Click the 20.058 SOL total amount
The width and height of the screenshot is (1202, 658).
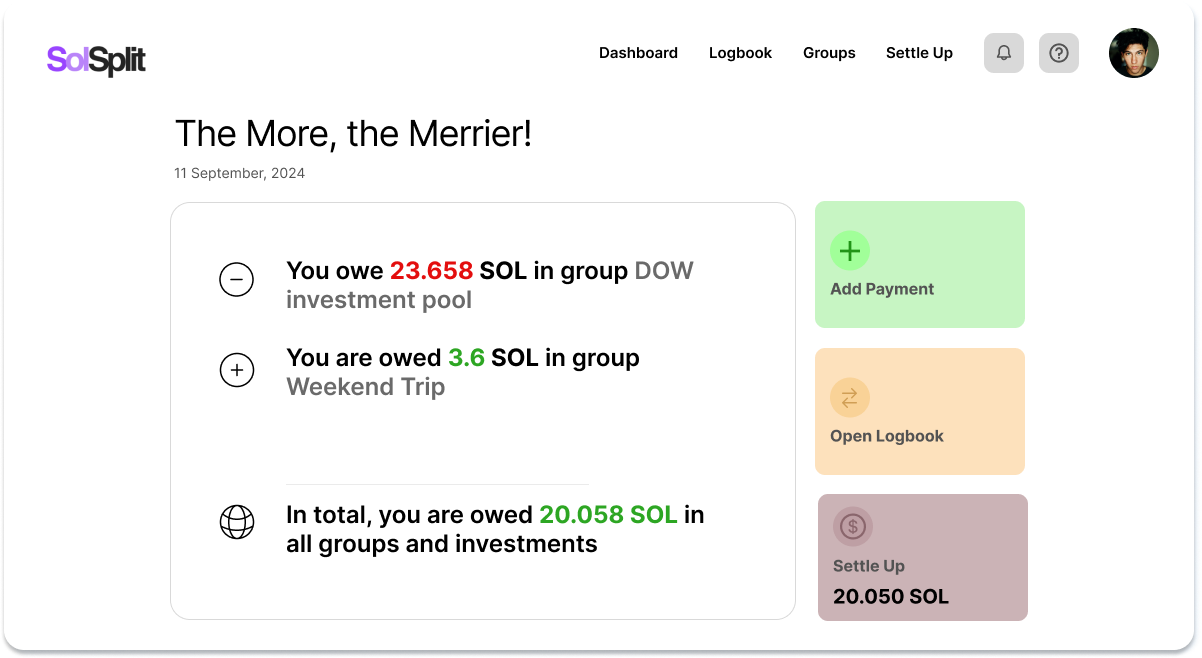coord(608,515)
